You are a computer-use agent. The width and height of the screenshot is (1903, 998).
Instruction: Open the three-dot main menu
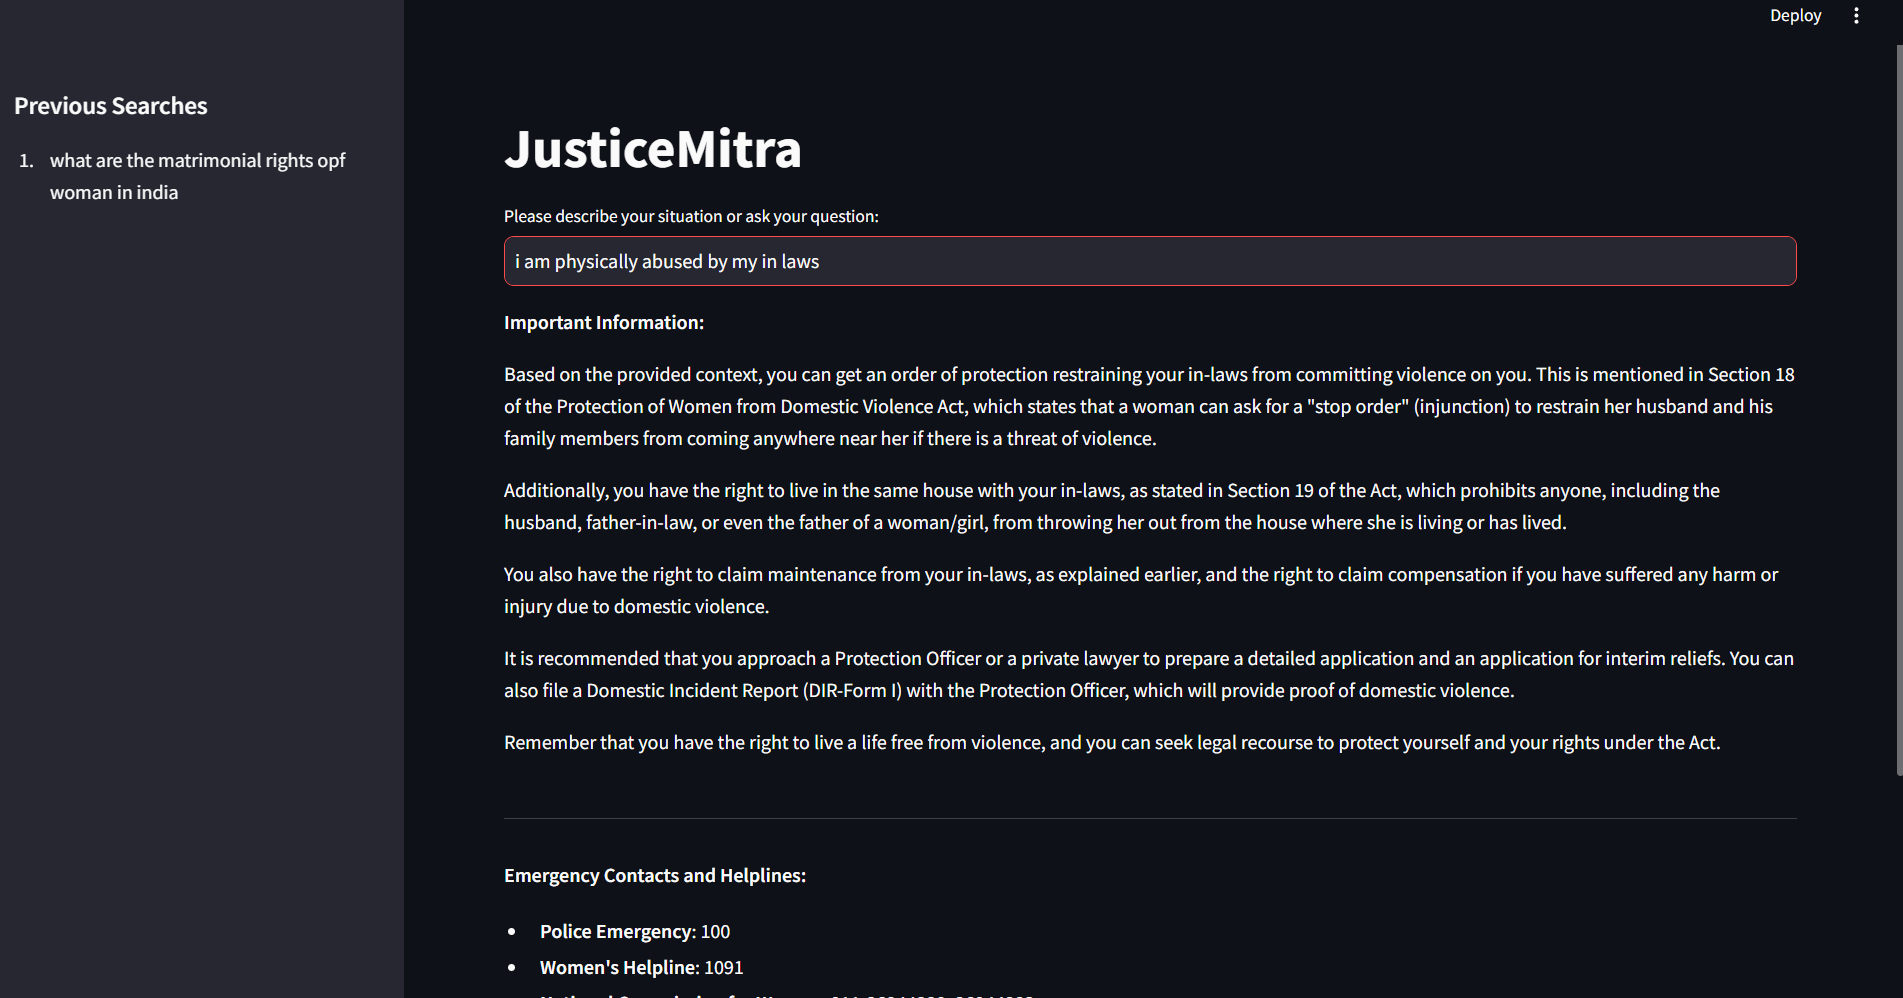click(1856, 16)
